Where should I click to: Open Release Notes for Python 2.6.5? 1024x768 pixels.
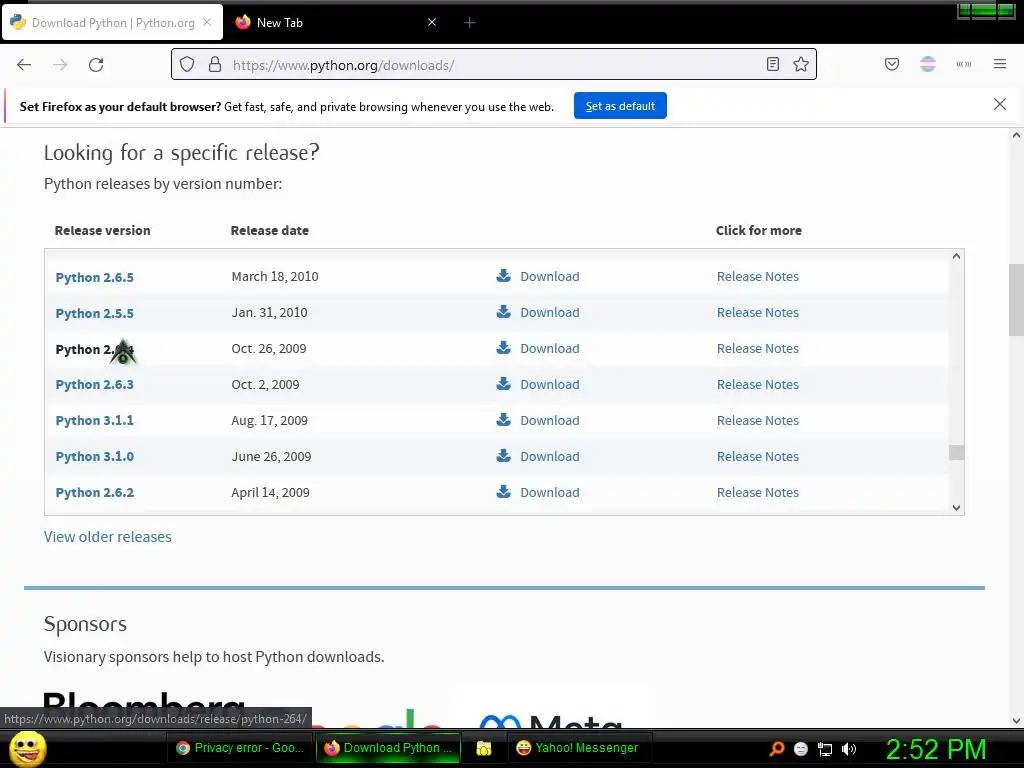758,276
